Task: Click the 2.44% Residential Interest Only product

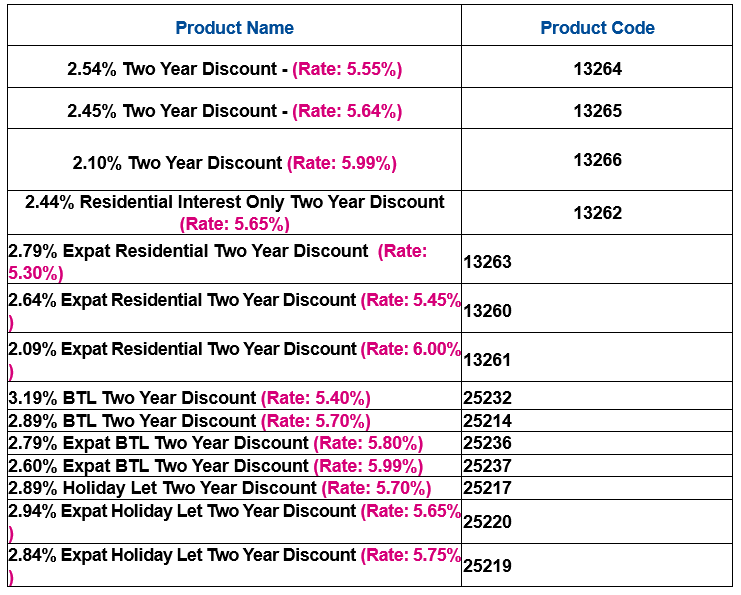Action: [x=234, y=202]
